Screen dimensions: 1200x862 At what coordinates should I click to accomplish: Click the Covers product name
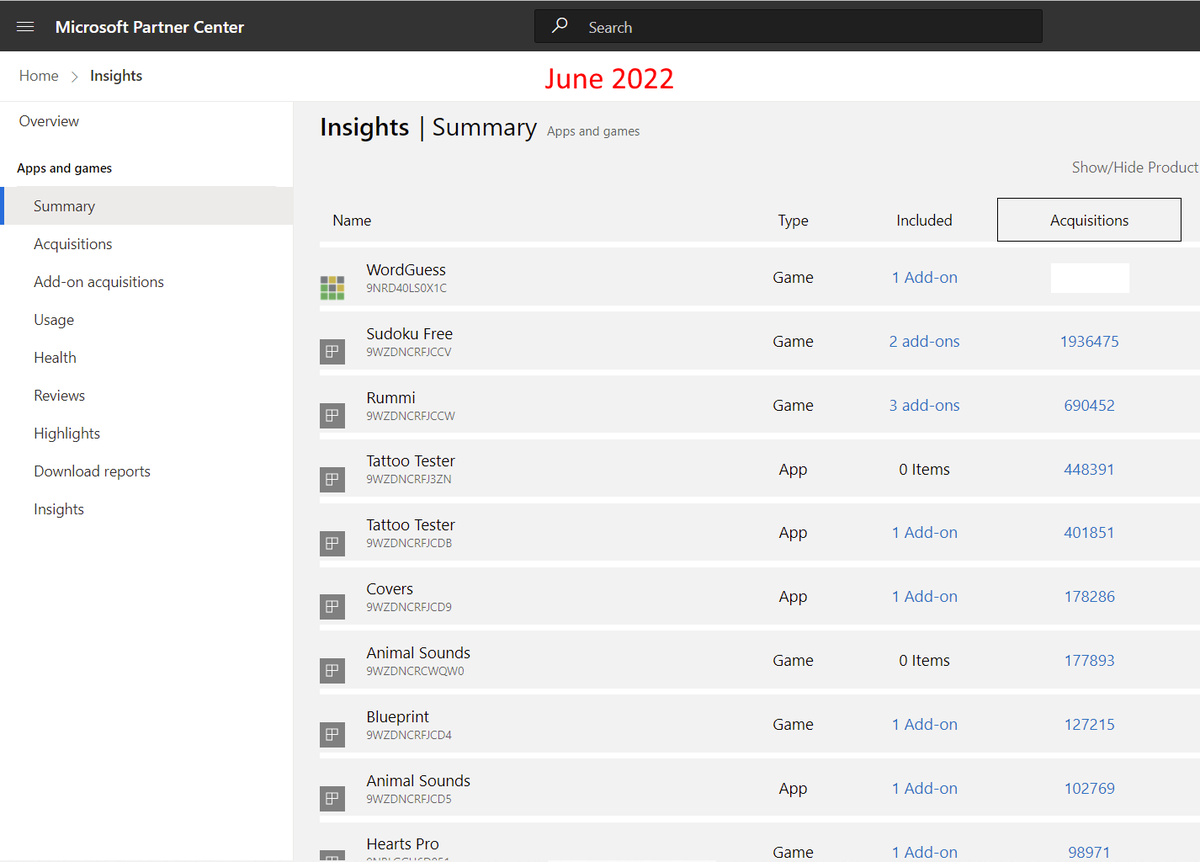click(390, 589)
